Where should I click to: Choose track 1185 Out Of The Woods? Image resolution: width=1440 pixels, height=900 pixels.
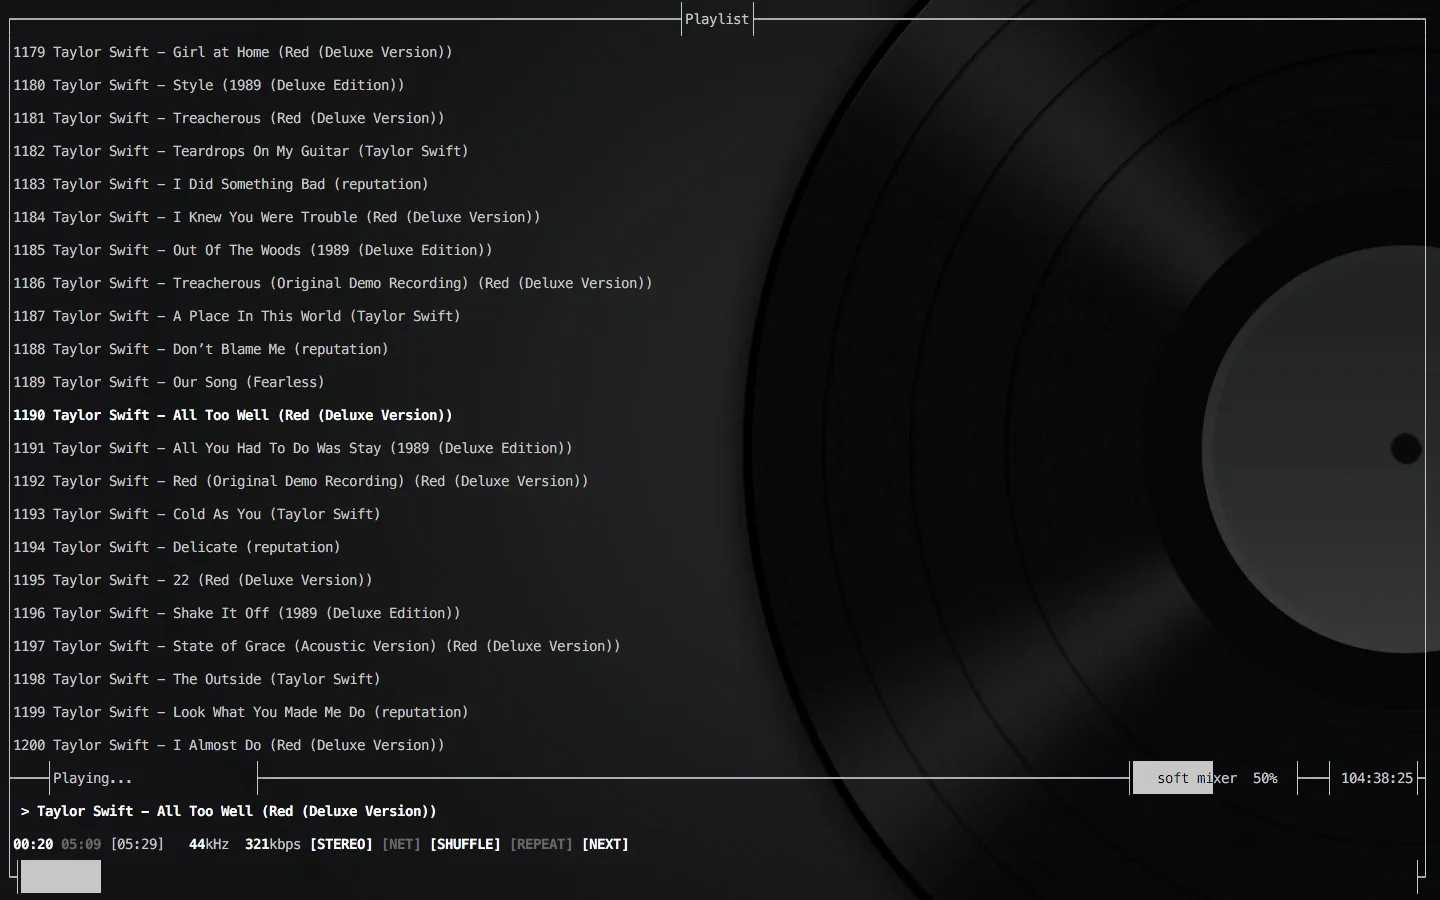click(252, 250)
